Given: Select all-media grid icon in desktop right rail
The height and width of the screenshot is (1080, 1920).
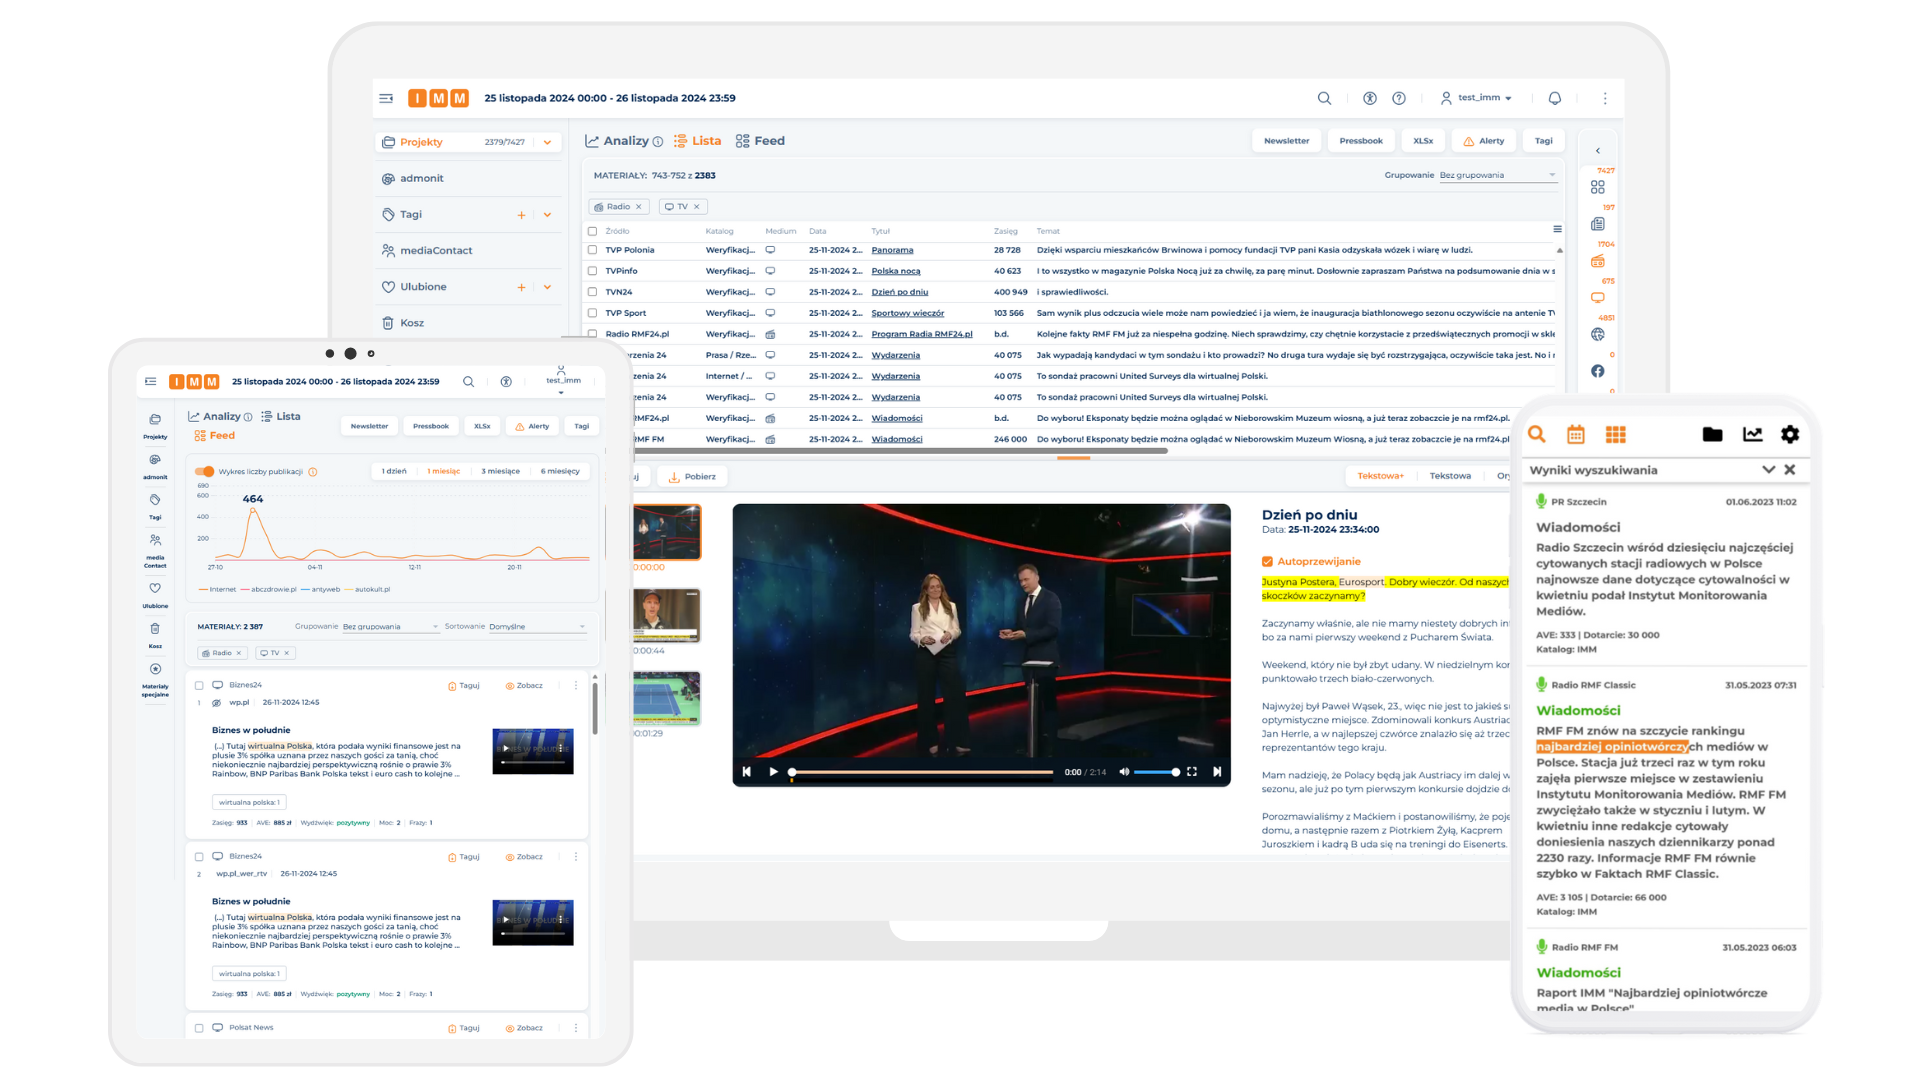Looking at the screenshot, I should pos(1597,187).
